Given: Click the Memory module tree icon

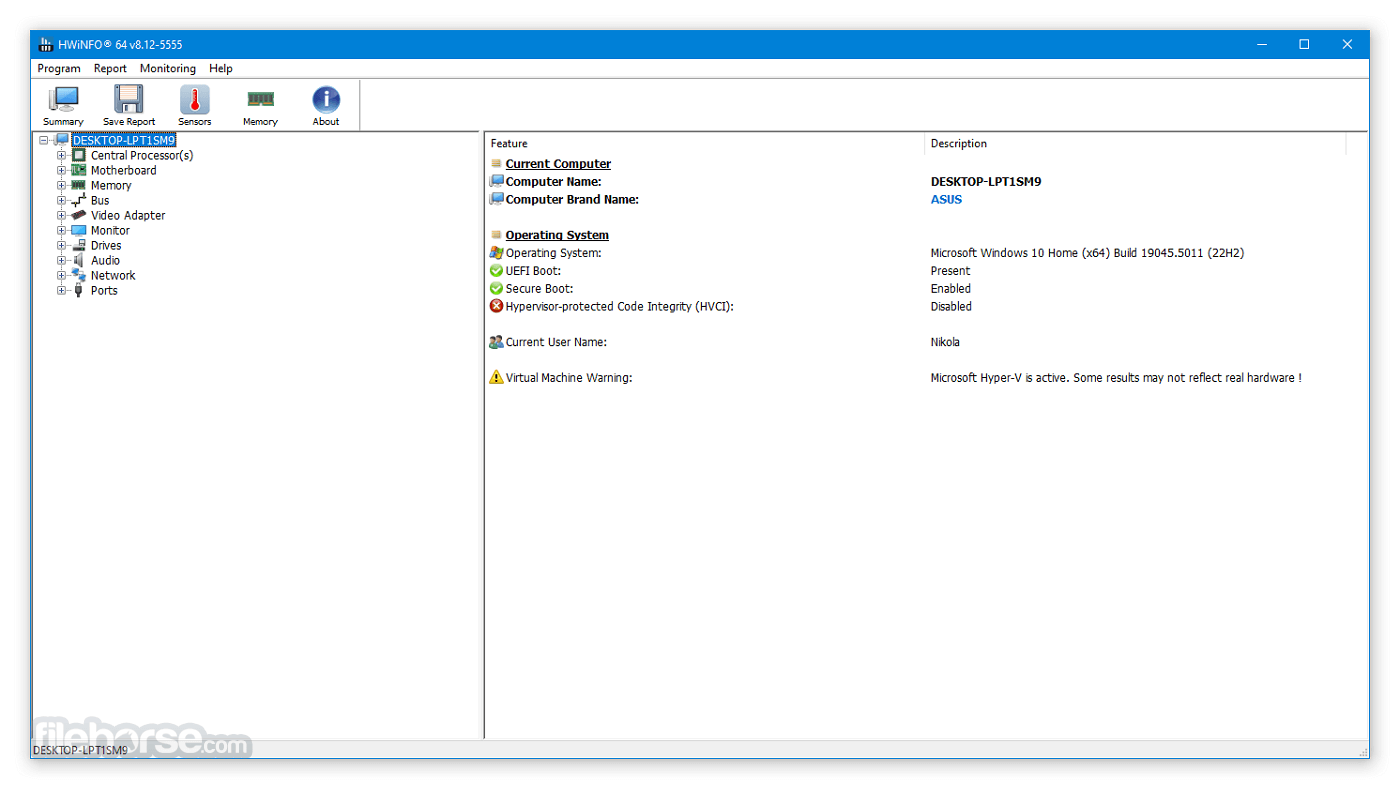Looking at the screenshot, I should (79, 185).
